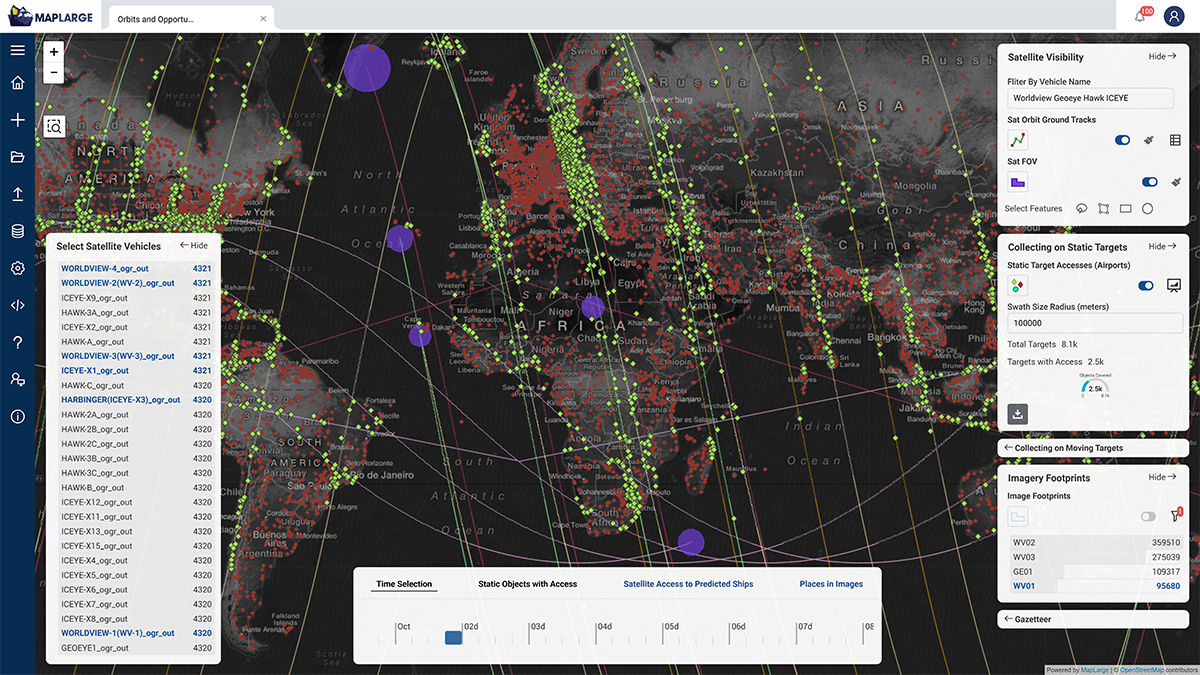Click the presentation screen icon for Static Target Accesses
1200x675 pixels.
(x=1175, y=285)
